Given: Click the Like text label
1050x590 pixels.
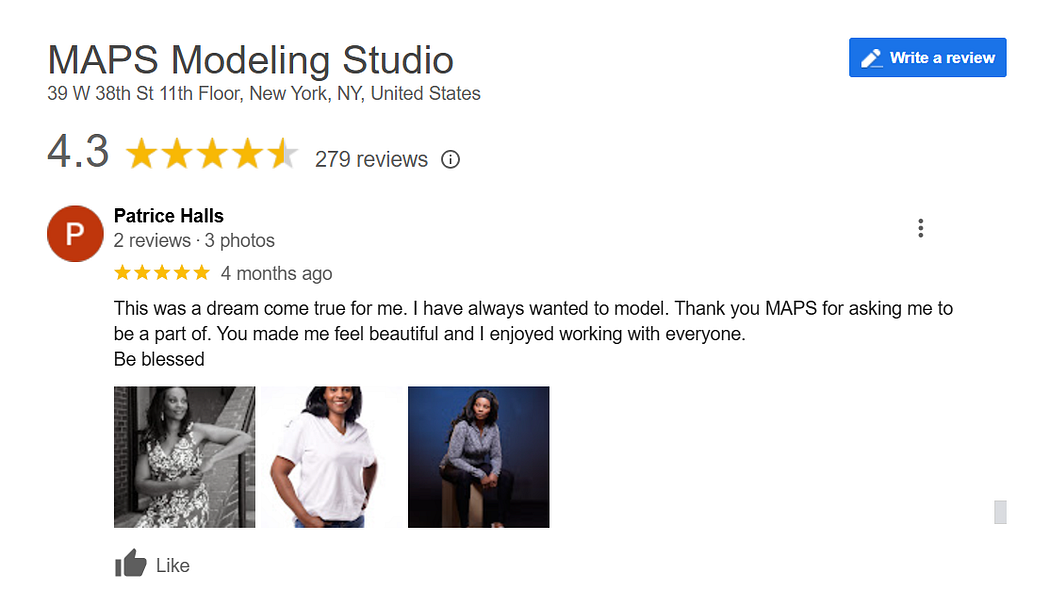Looking at the screenshot, I should coord(173,566).
